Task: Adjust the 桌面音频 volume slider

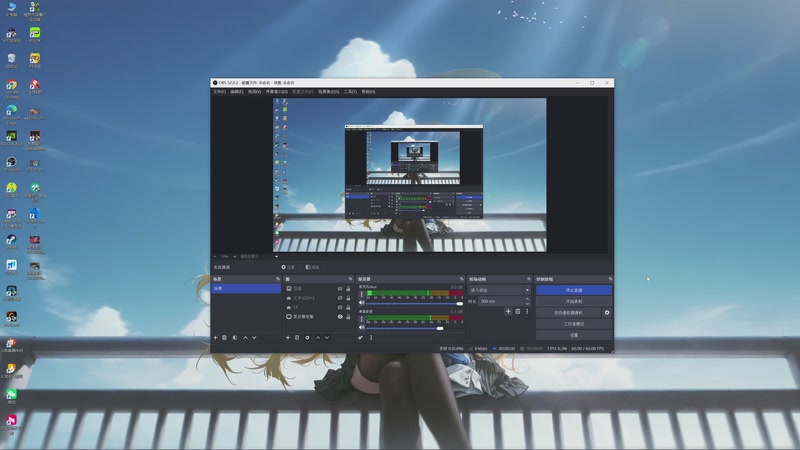Action: pos(413,328)
